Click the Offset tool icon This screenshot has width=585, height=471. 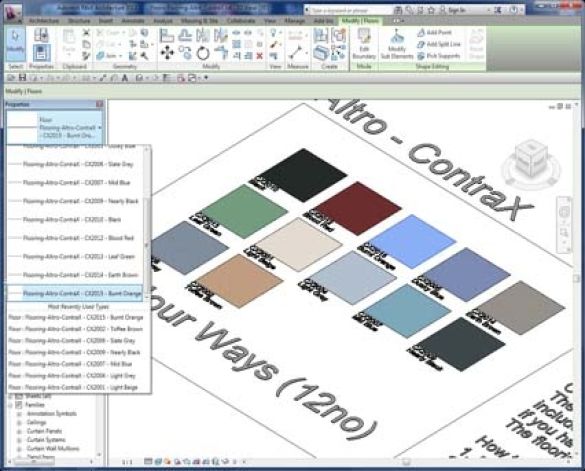pos(185,35)
